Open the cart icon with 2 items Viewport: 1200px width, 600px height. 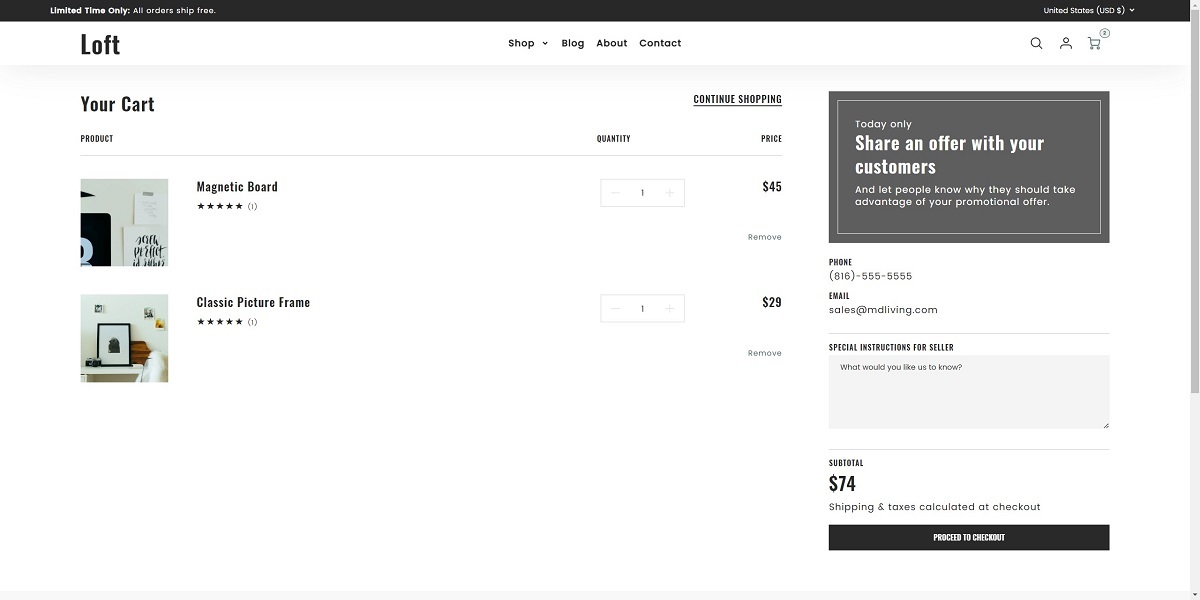[1094, 44]
